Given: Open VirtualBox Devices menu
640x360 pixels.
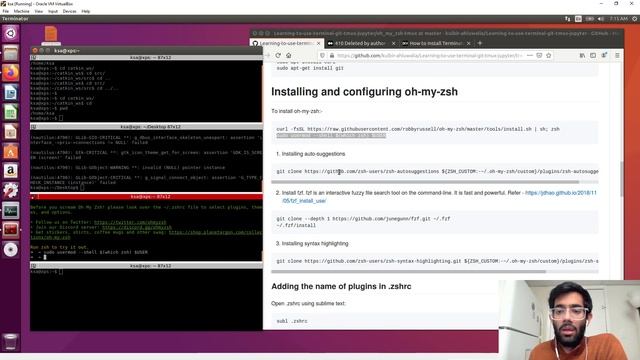Looking at the screenshot, I should (69, 11).
